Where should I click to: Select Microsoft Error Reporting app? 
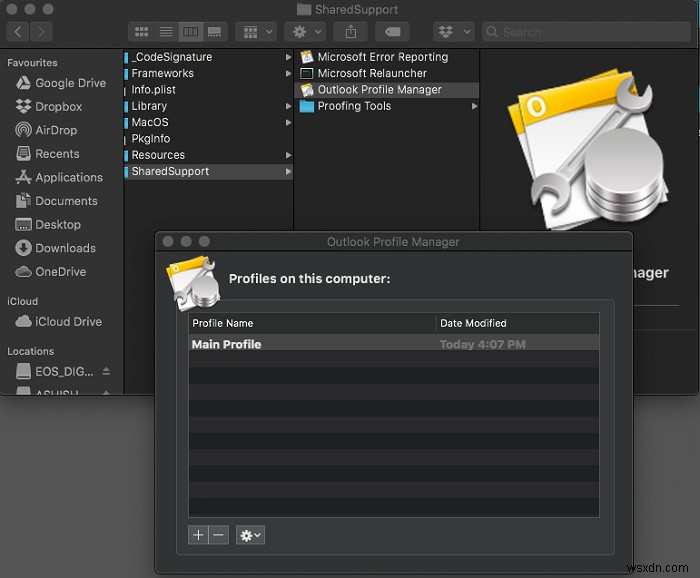point(382,57)
